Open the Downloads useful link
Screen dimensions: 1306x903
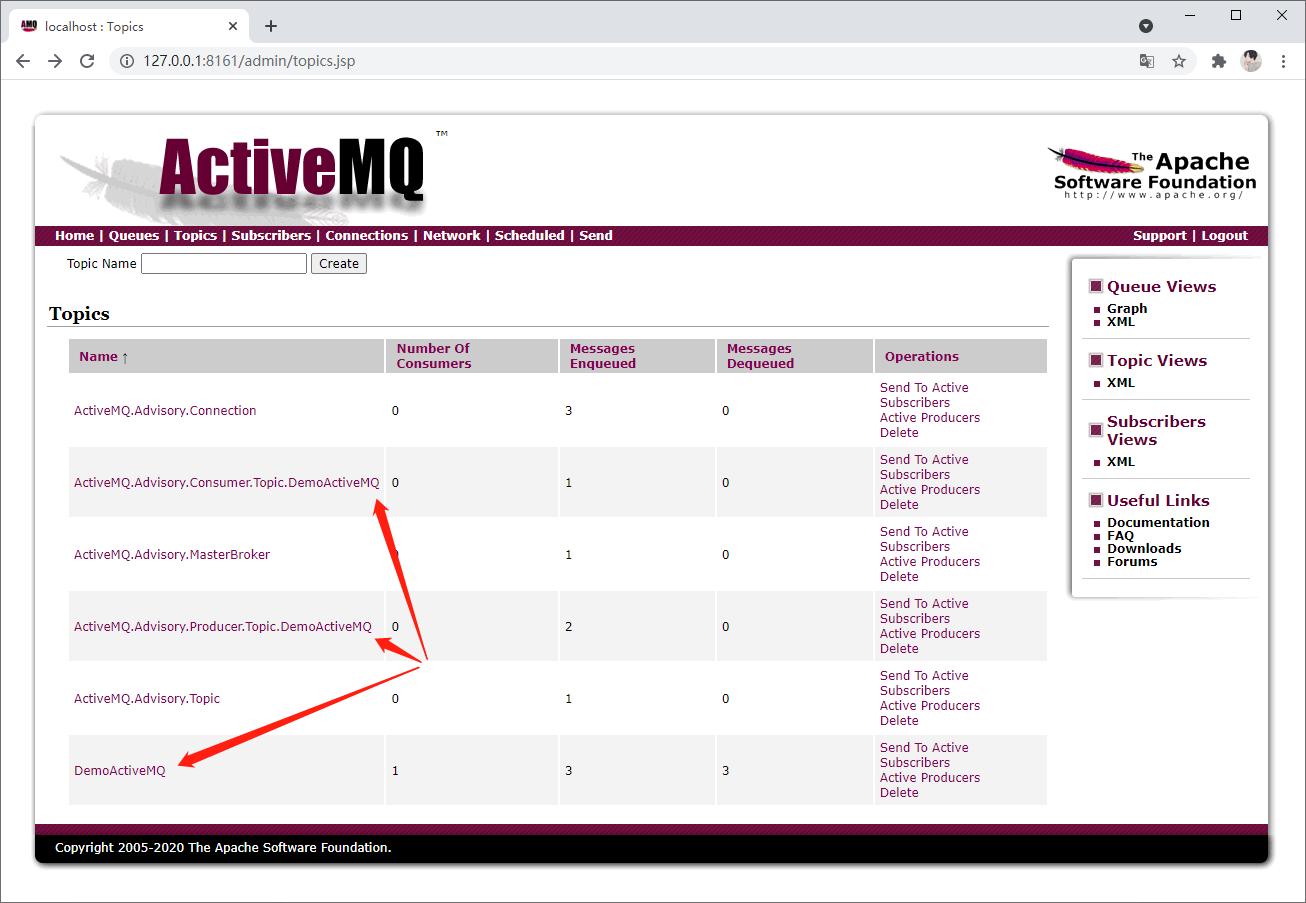coord(1144,549)
